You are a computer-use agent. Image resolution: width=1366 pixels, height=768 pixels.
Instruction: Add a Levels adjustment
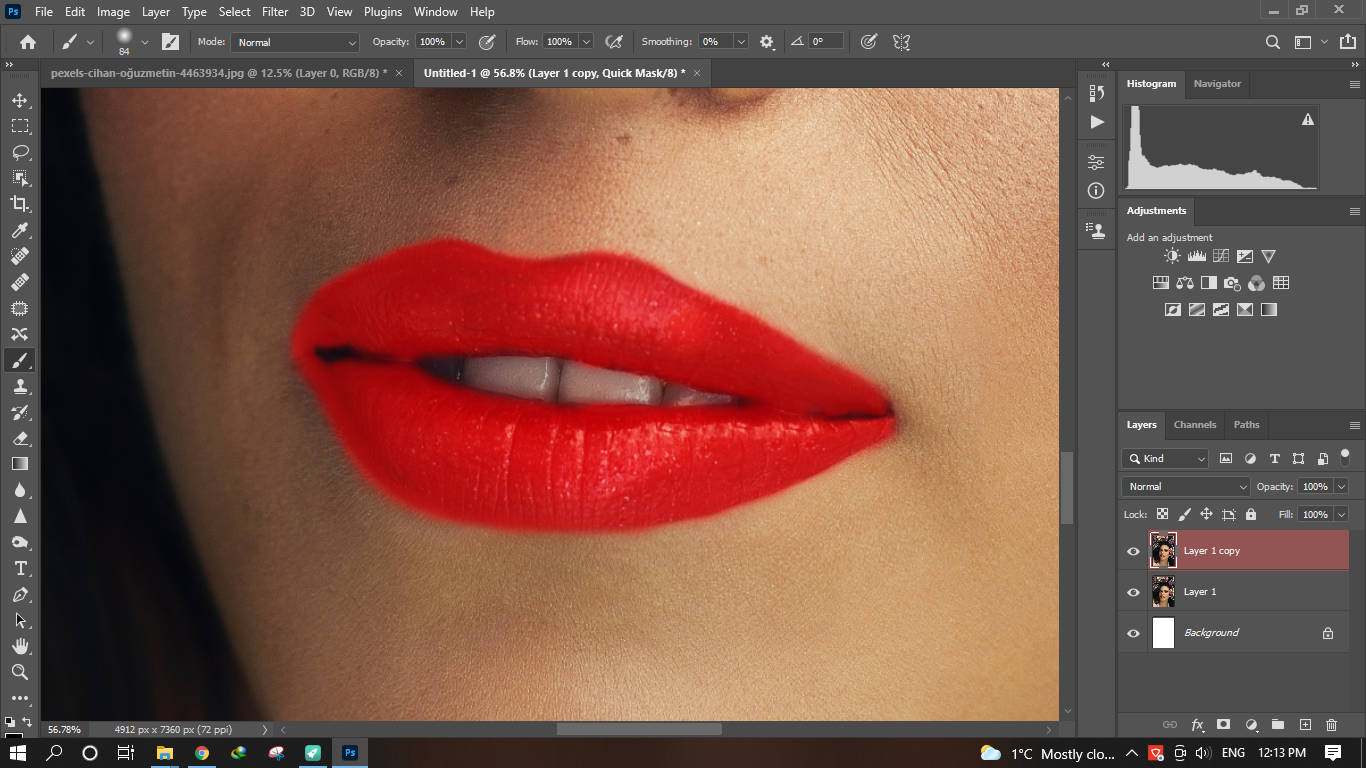point(1196,256)
